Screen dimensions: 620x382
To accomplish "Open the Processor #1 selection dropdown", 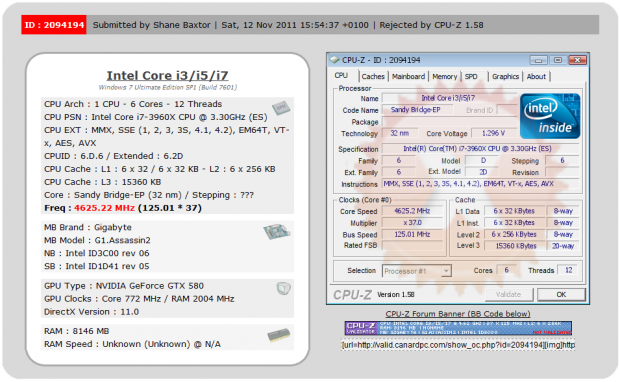I will click(417, 271).
